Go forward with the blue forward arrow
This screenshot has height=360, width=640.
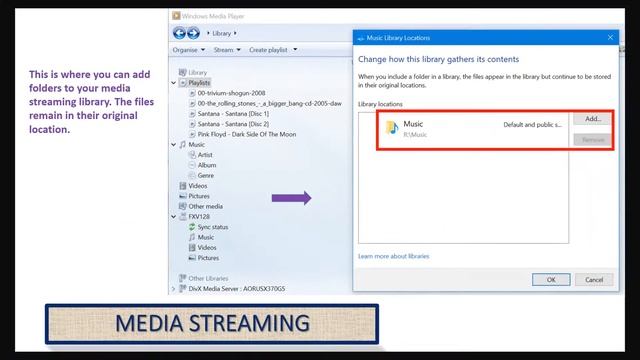tap(193, 33)
